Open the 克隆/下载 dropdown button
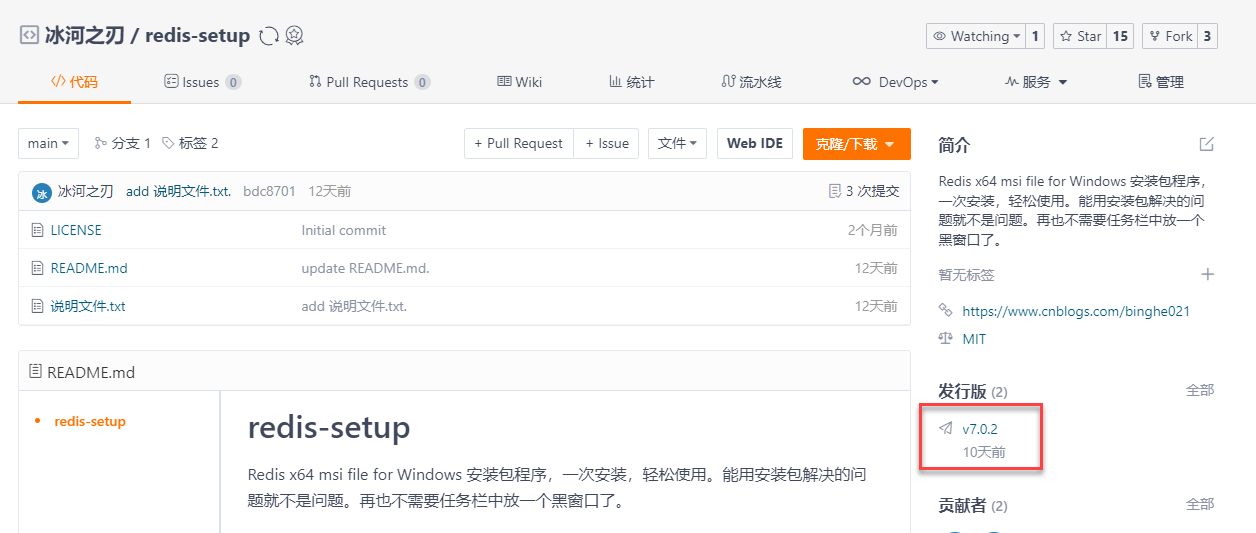Viewport: 1256px width, 533px height. 856,143
